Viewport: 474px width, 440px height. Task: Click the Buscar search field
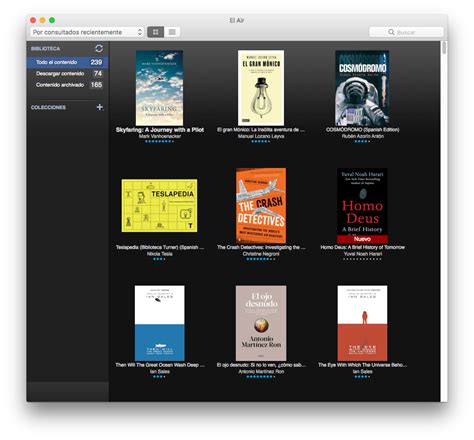(406, 32)
